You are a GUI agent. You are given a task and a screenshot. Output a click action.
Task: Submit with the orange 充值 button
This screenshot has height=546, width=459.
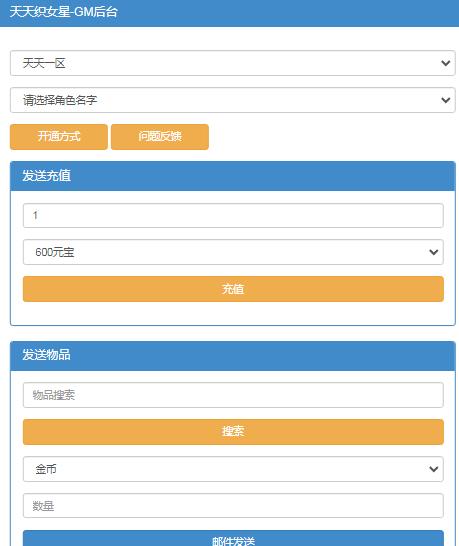click(233, 289)
